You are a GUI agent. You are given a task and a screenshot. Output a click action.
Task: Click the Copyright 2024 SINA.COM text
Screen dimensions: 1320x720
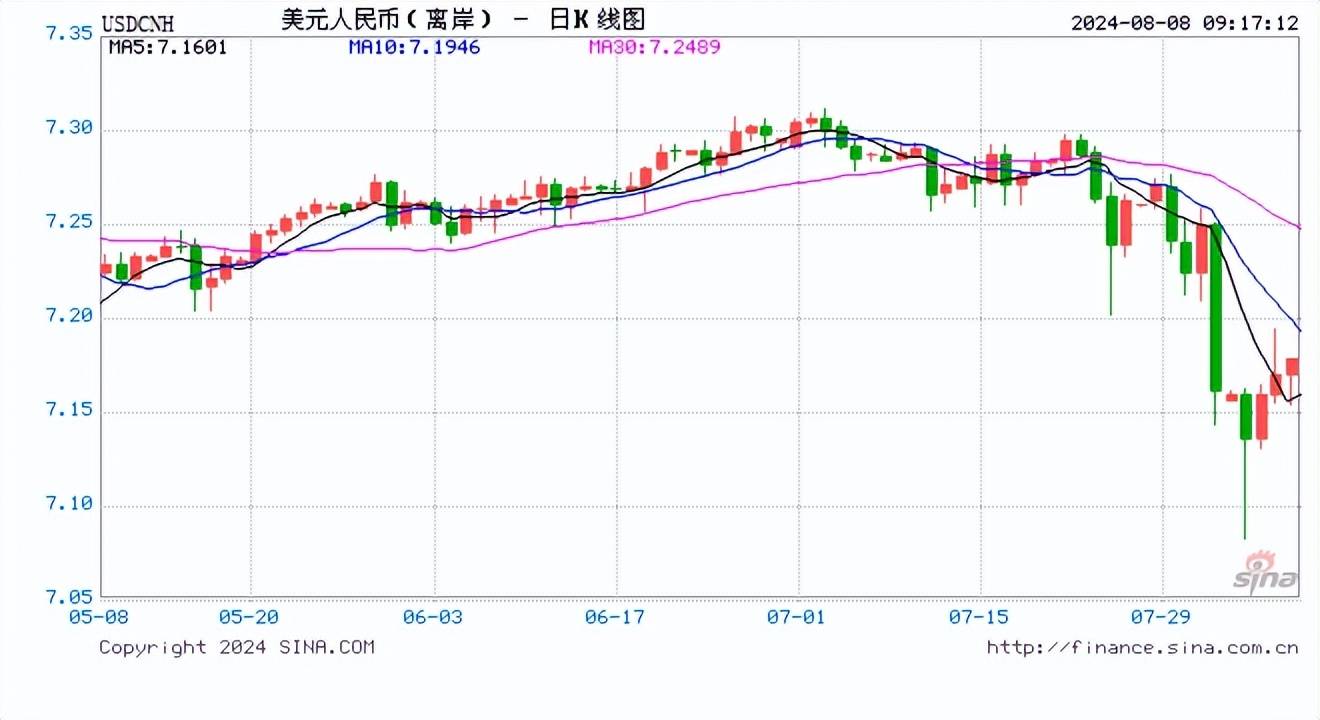[237, 647]
